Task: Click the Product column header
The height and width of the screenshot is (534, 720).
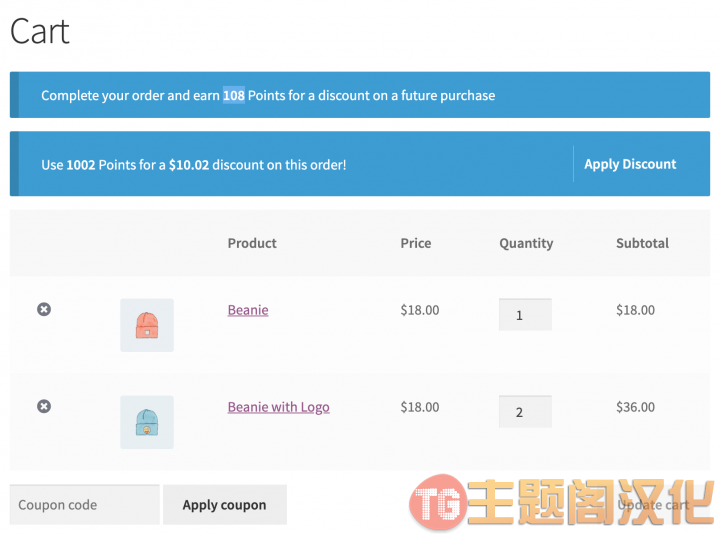Action: click(252, 243)
